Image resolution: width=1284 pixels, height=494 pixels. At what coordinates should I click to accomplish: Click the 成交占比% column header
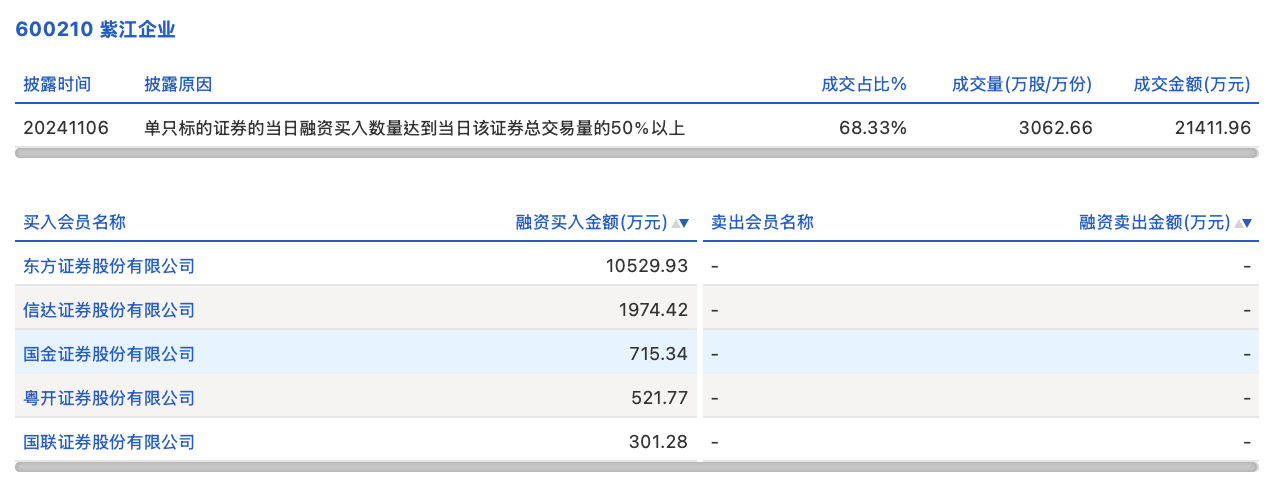point(864,84)
